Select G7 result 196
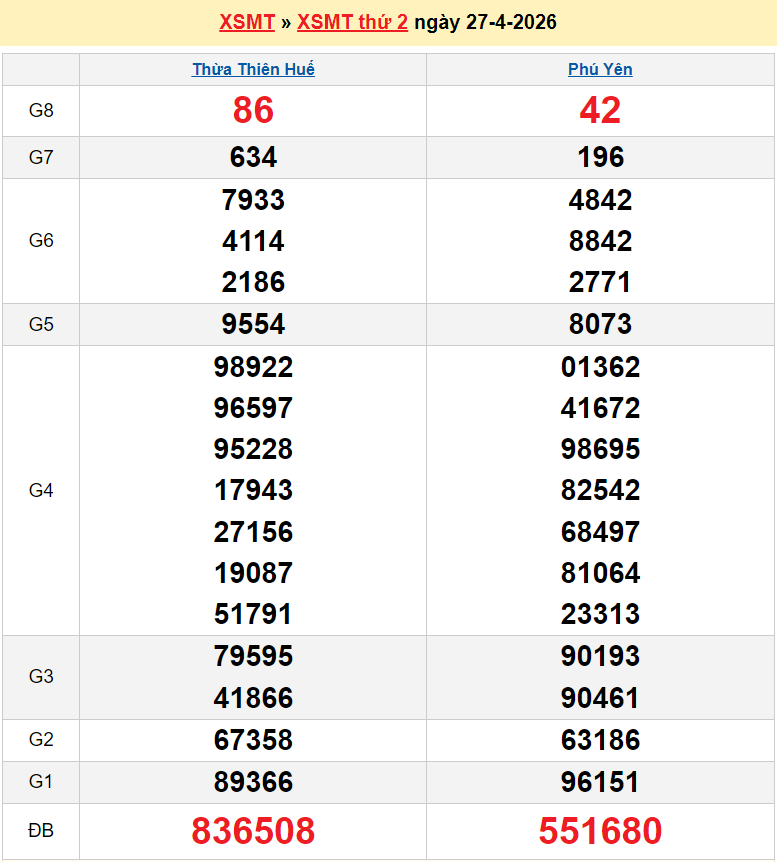The image size is (777, 862). click(x=600, y=157)
